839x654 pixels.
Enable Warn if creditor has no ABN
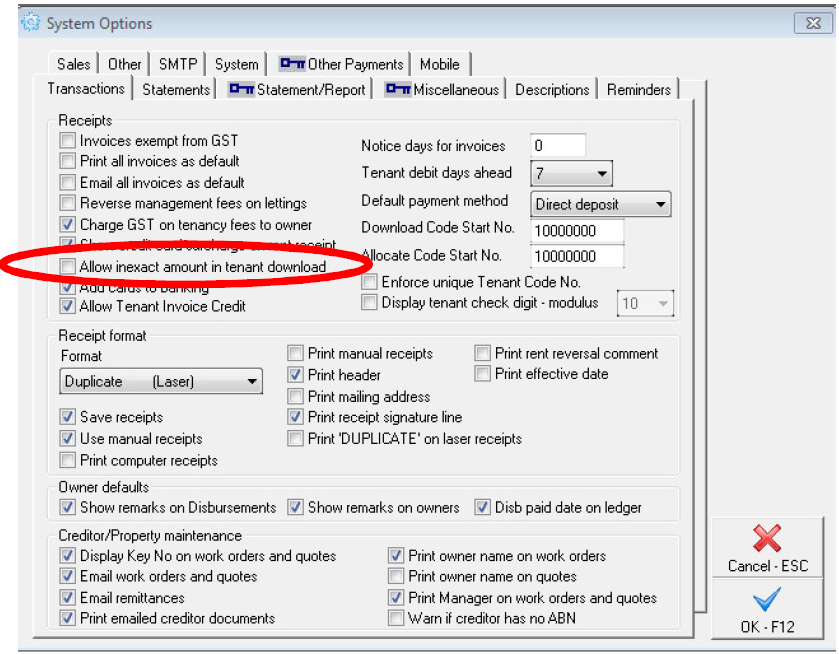(396, 618)
